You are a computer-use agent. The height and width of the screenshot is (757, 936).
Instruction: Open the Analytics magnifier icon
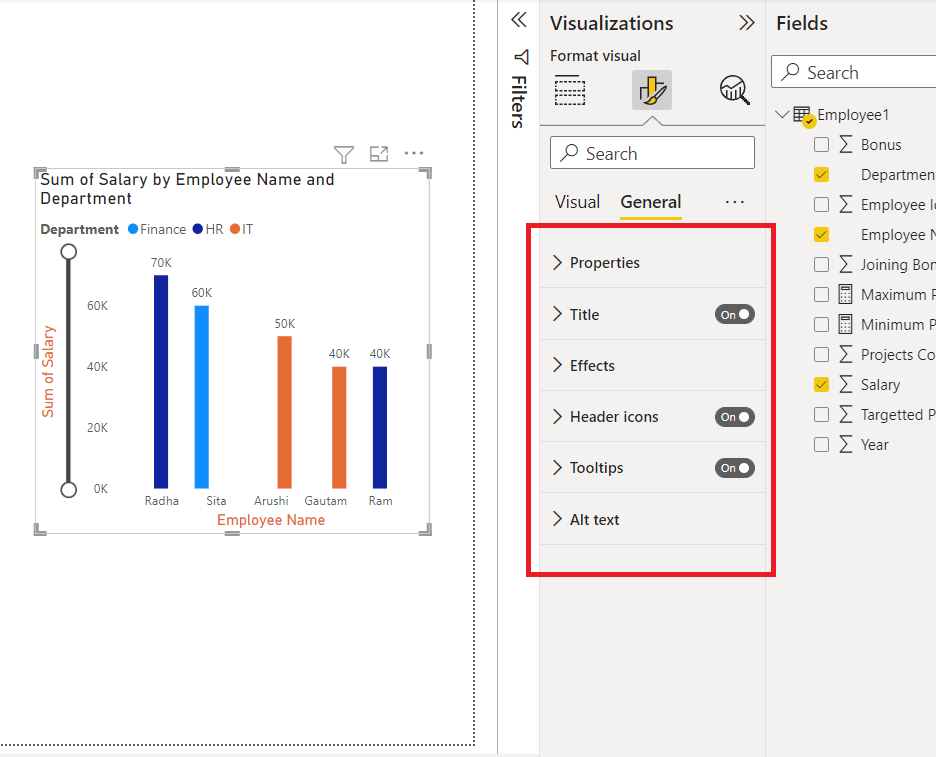click(734, 90)
